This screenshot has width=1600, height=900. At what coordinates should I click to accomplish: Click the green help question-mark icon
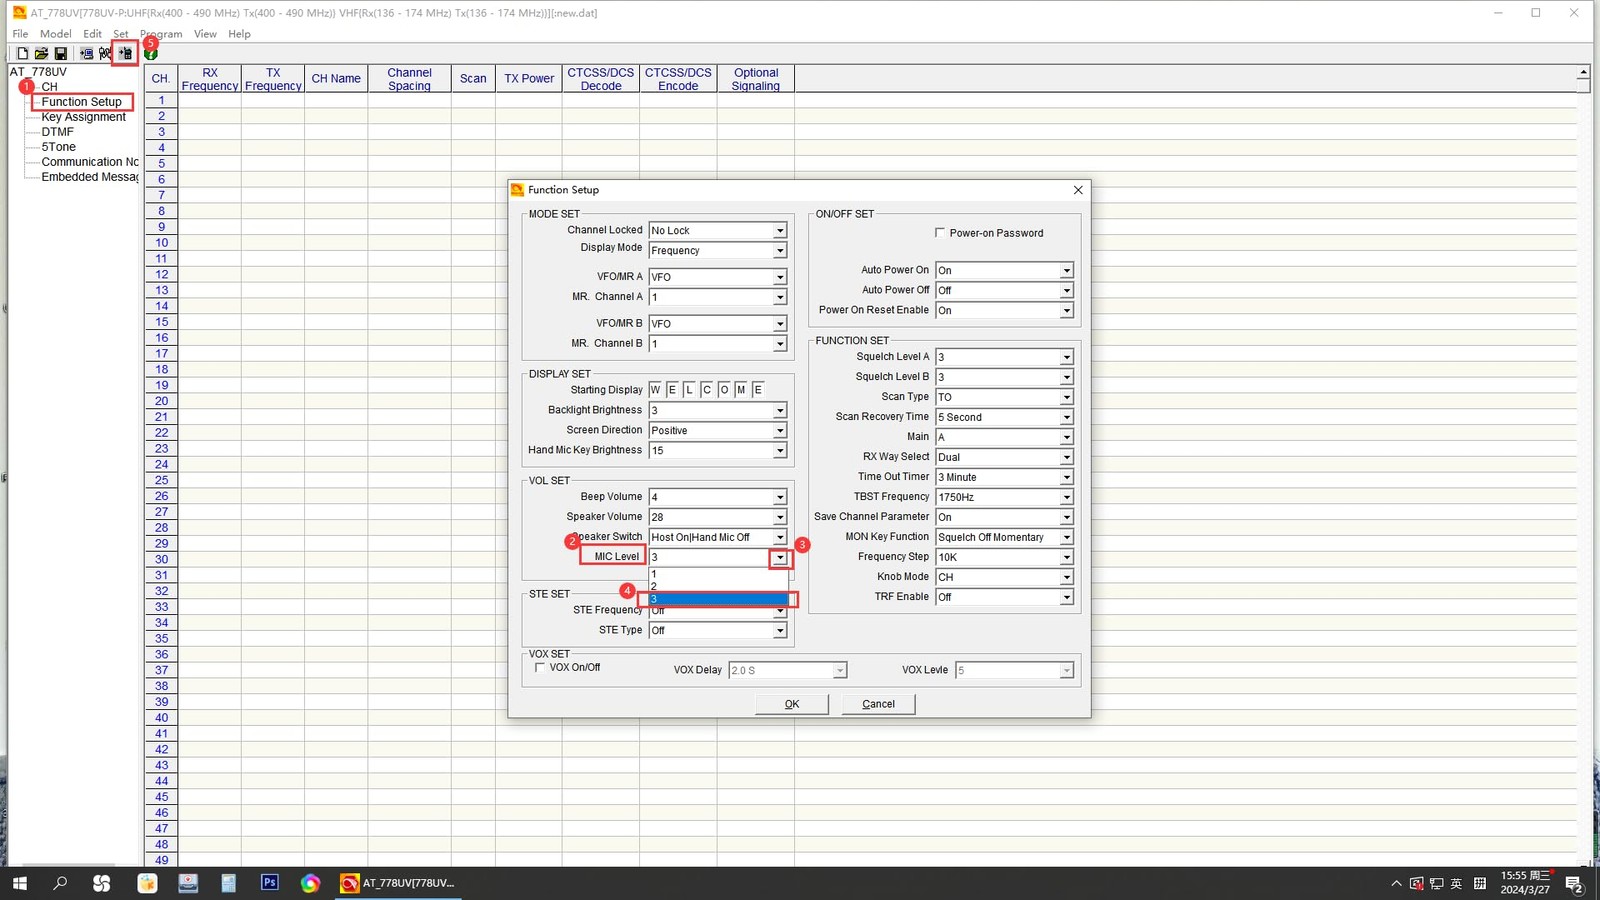pos(151,55)
